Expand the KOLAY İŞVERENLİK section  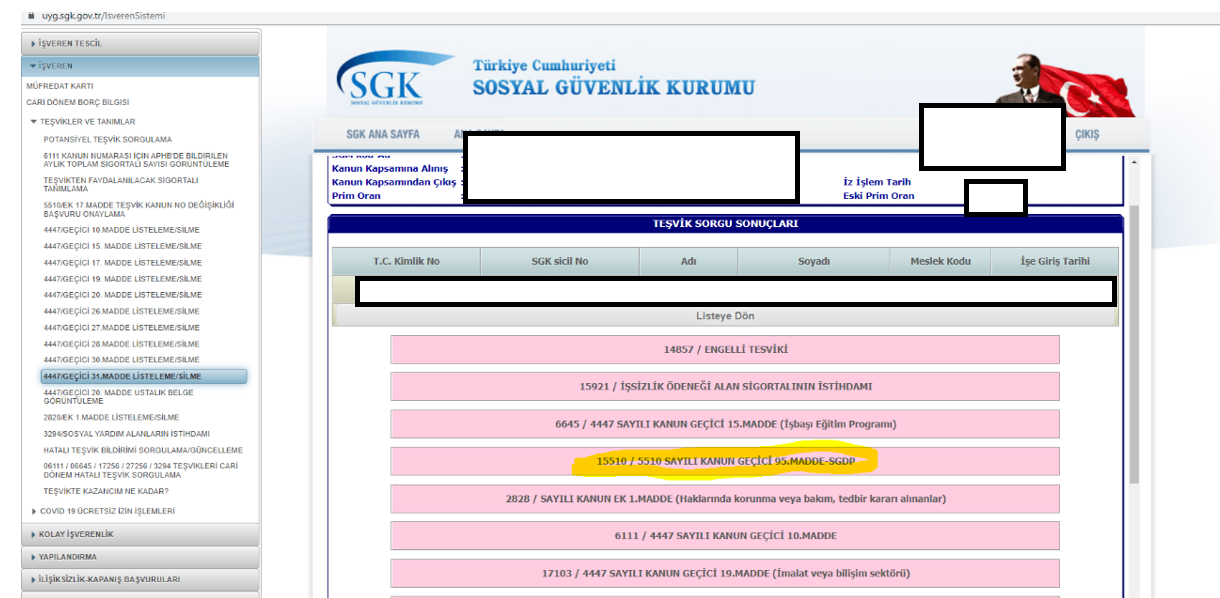pyautogui.click(x=140, y=534)
